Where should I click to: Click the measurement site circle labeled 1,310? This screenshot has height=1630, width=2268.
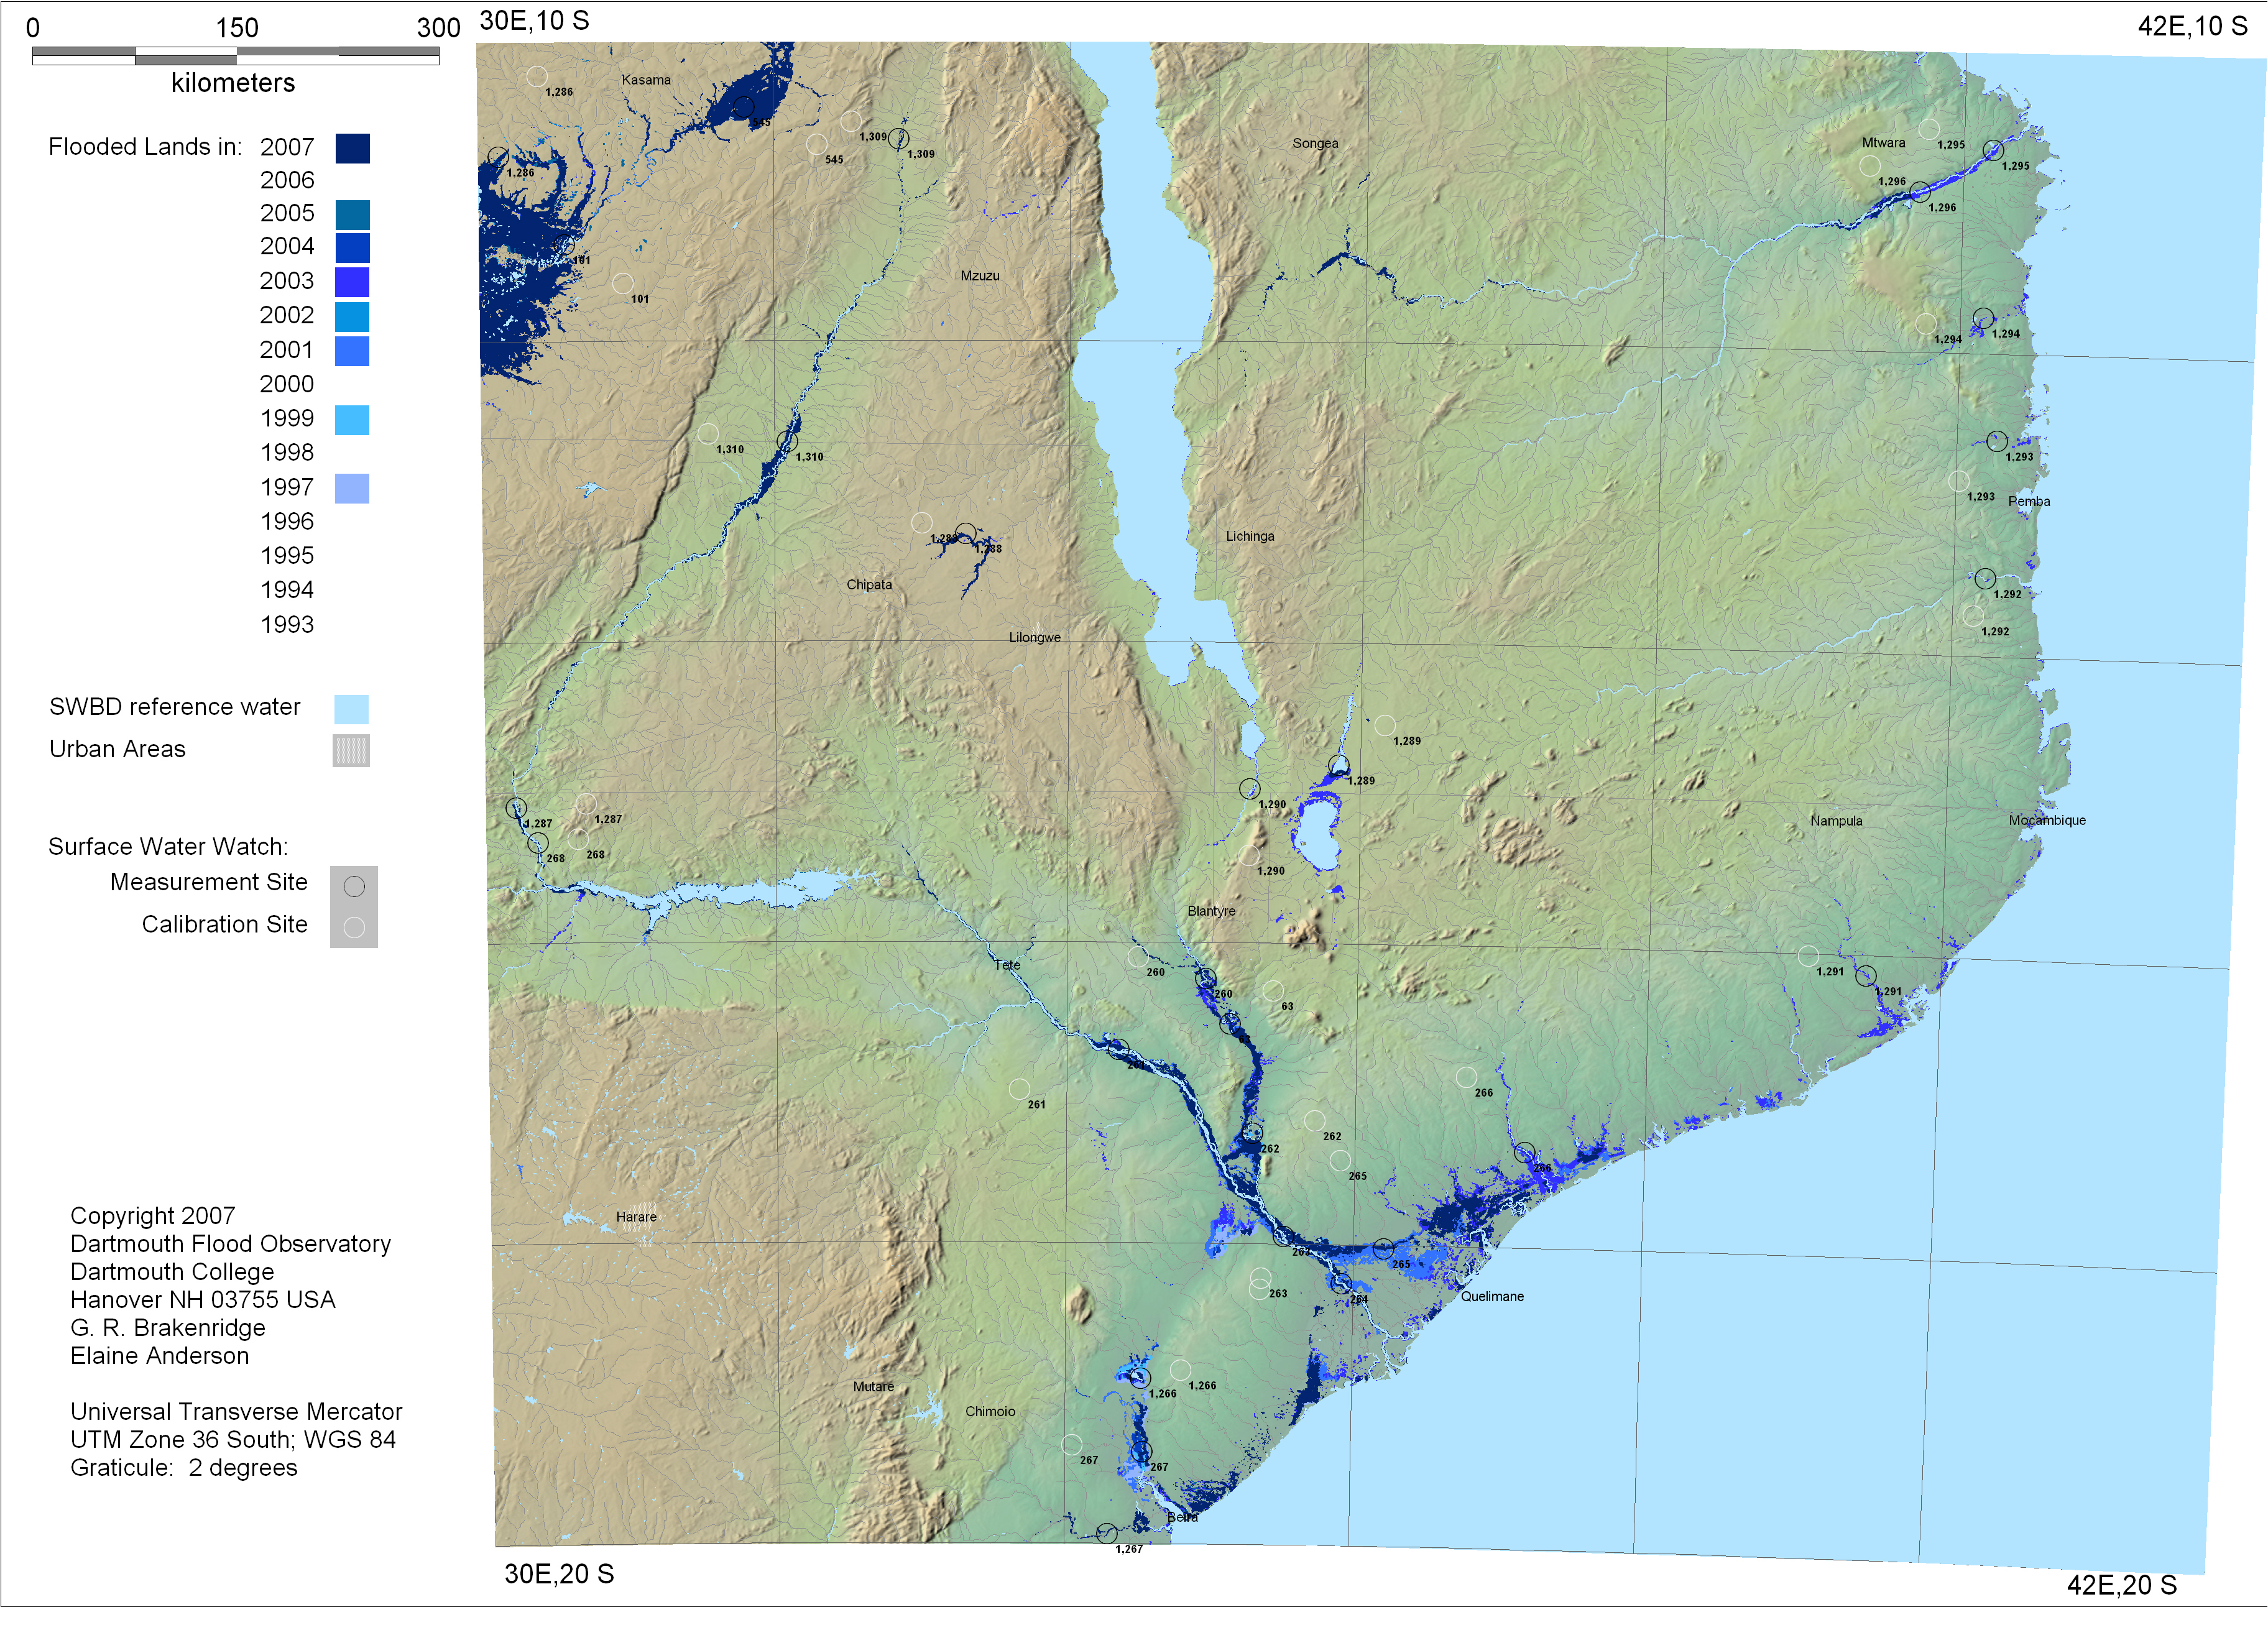coord(787,441)
